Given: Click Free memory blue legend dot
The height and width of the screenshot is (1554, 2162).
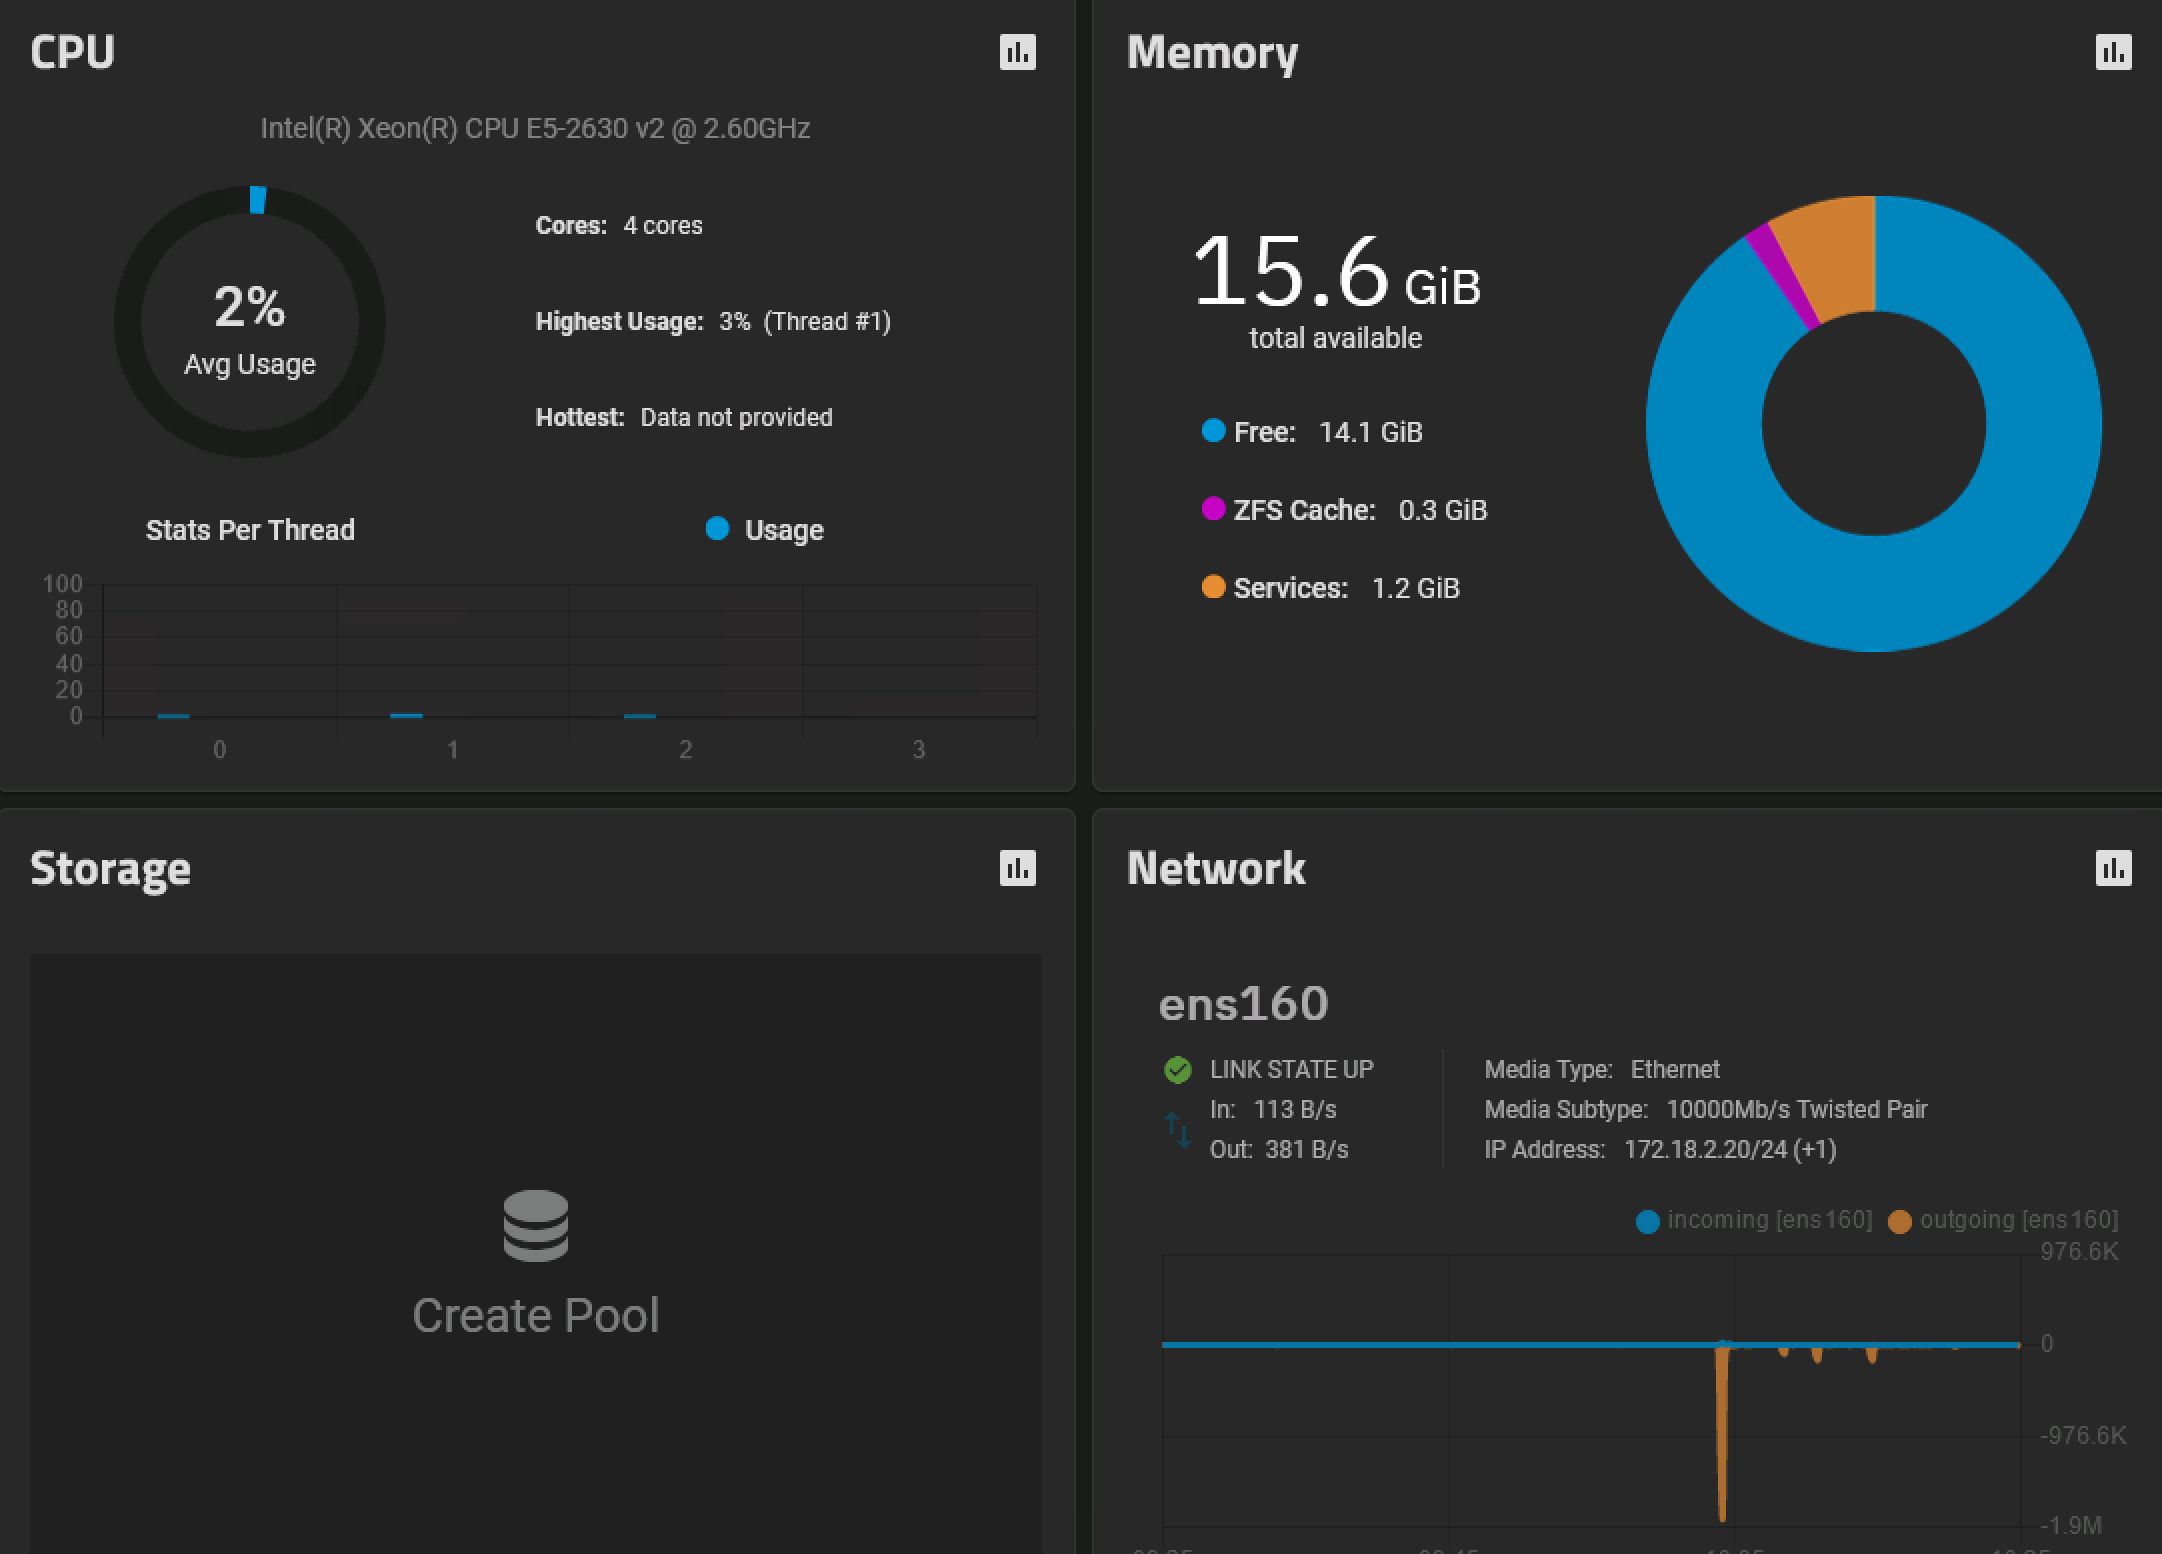Looking at the screenshot, I should pyautogui.click(x=1213, y=431).
